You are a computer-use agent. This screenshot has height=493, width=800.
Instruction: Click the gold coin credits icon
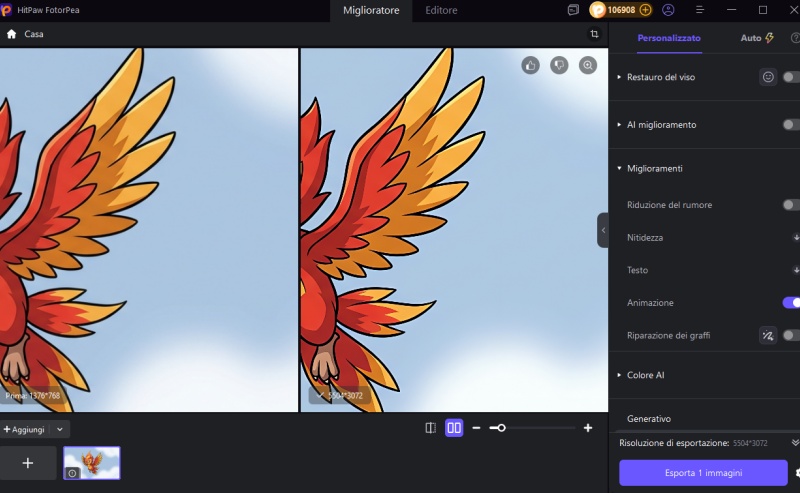[597, 10]
